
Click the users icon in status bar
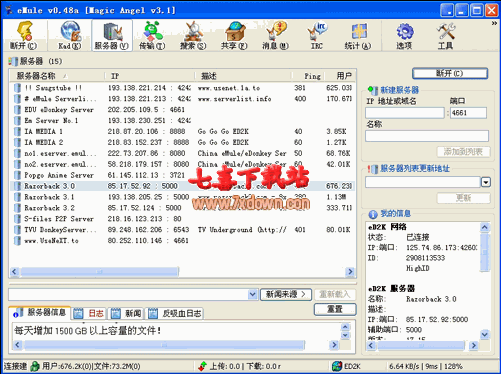click(35, 366)
